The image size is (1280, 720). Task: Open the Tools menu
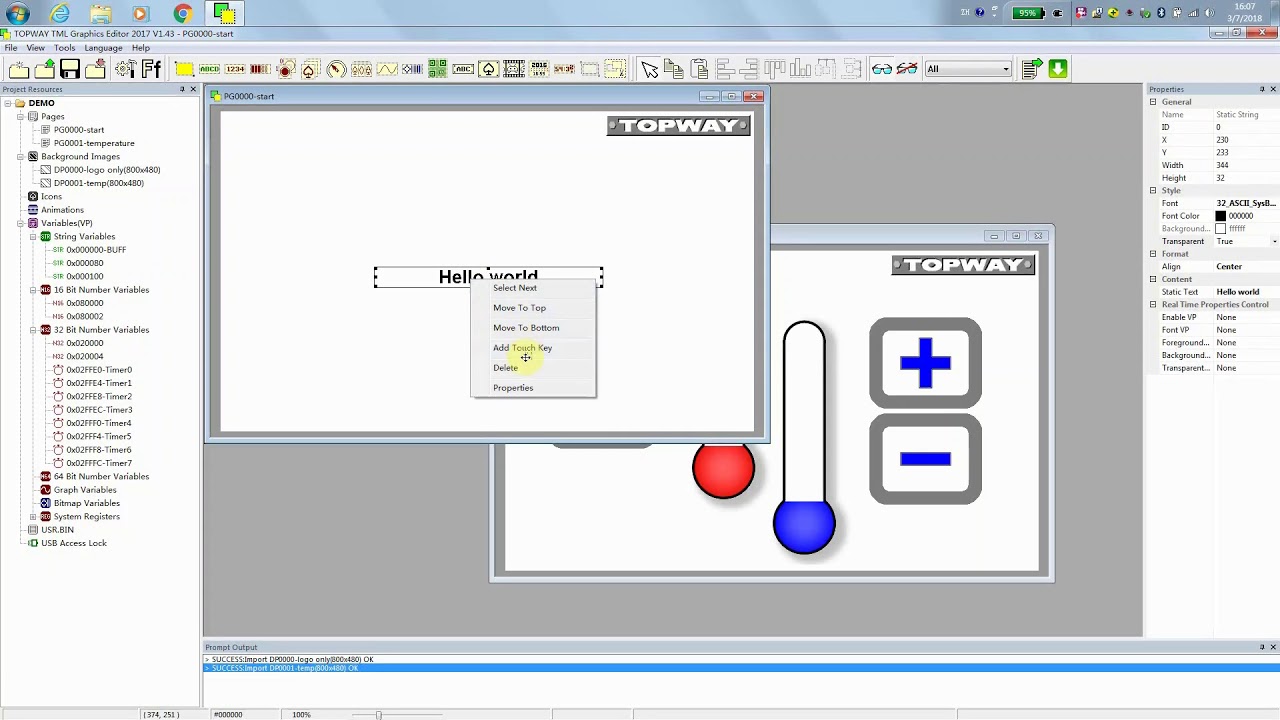(x=64, y=48)
